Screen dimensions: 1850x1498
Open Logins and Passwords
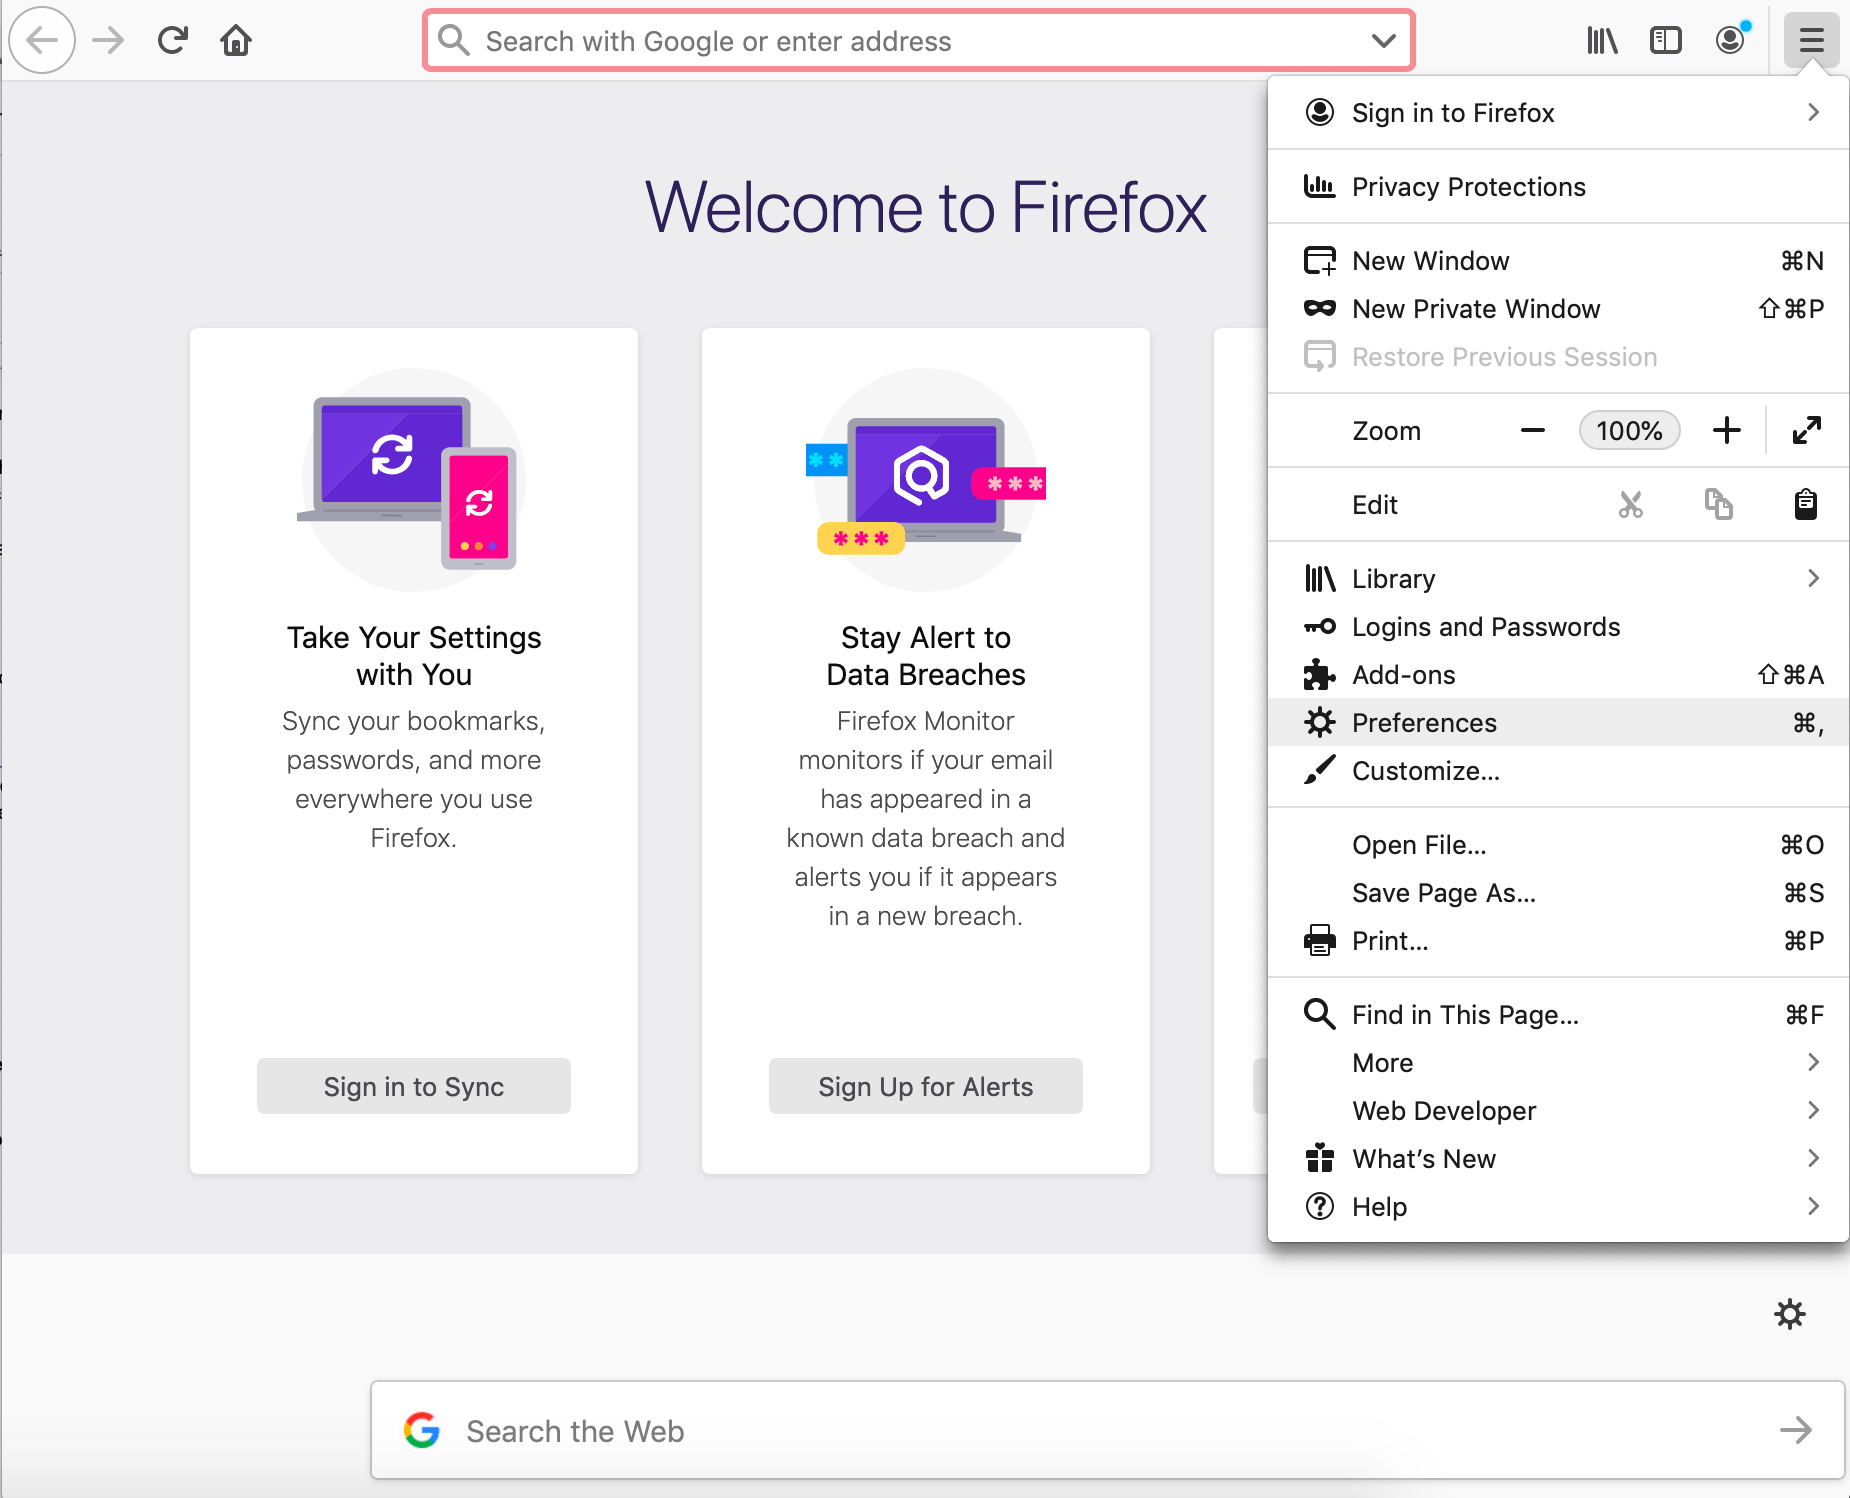1558,627
